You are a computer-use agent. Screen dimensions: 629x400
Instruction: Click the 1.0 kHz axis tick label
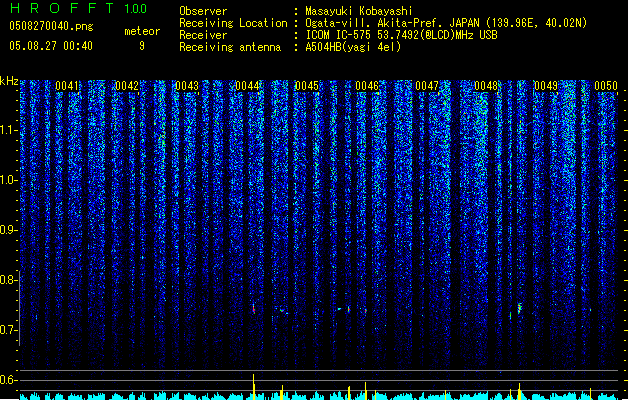tap(8, 180)
